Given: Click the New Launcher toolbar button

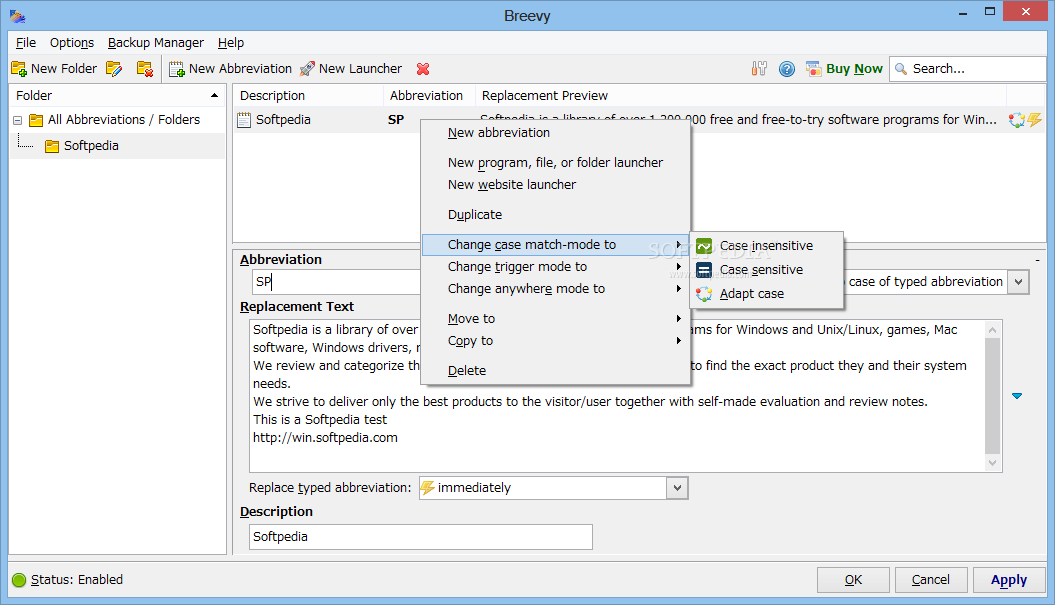Looking at the screenshot, I should click(351, 69).
